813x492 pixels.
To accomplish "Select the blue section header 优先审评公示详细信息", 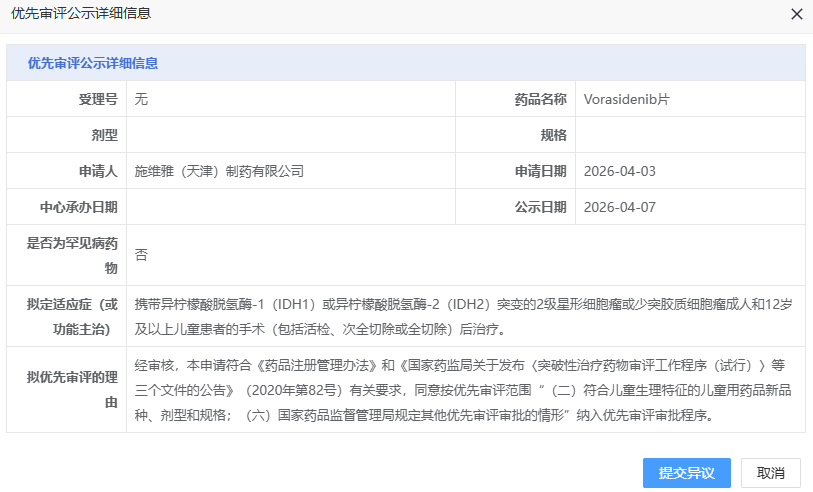I will [93, 63].
